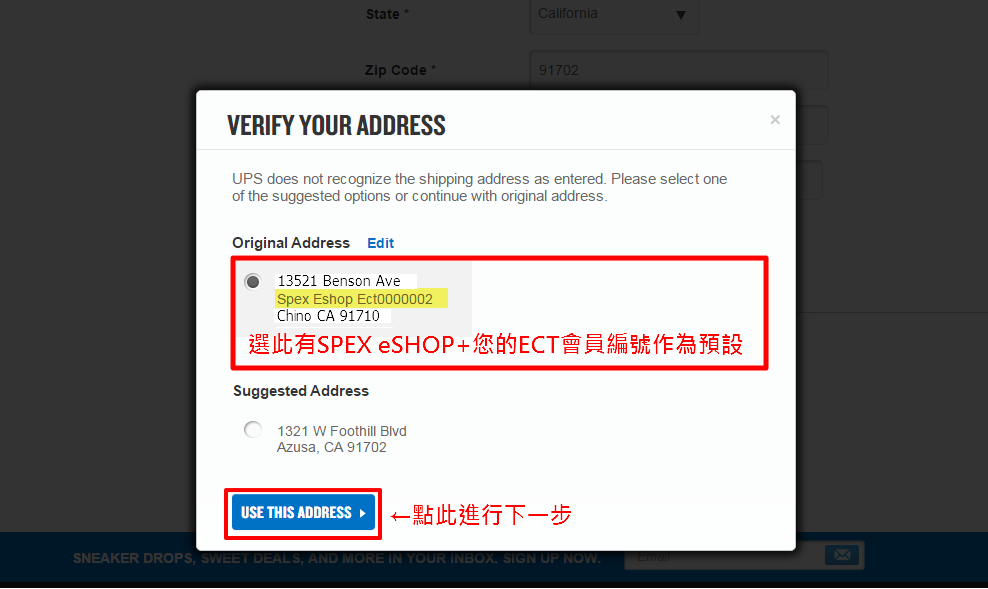Select the Original Address radio button
Screen dimensions: 988x589
[253, 282]
